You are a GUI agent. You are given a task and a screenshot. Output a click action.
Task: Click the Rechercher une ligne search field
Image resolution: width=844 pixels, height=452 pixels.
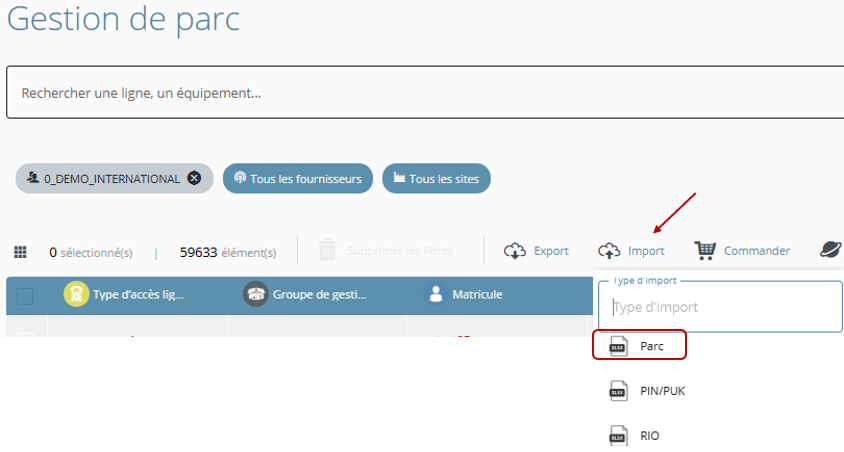[x=425, y=93]
